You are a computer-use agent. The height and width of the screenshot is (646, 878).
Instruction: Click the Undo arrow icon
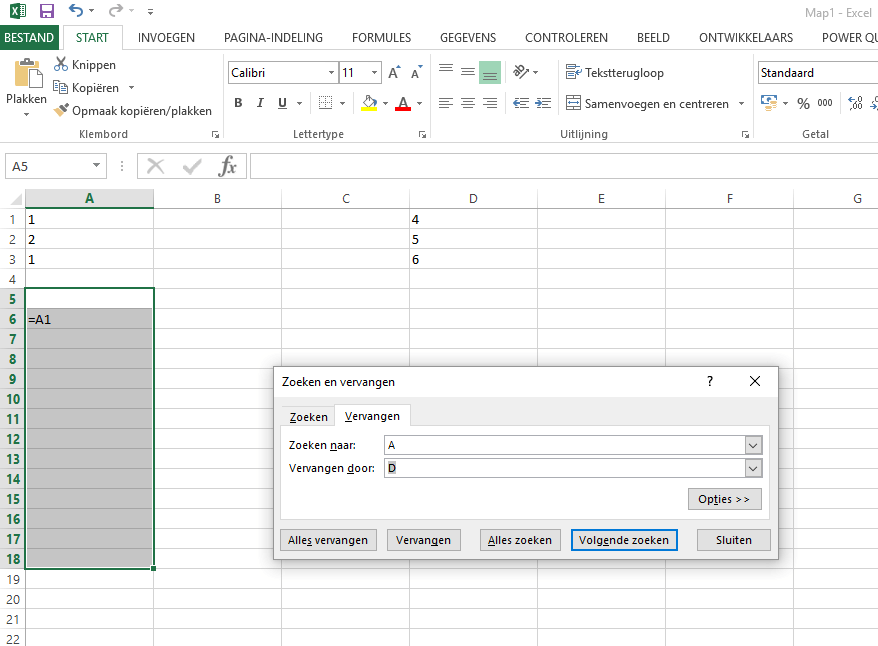[x=77, y=11]
